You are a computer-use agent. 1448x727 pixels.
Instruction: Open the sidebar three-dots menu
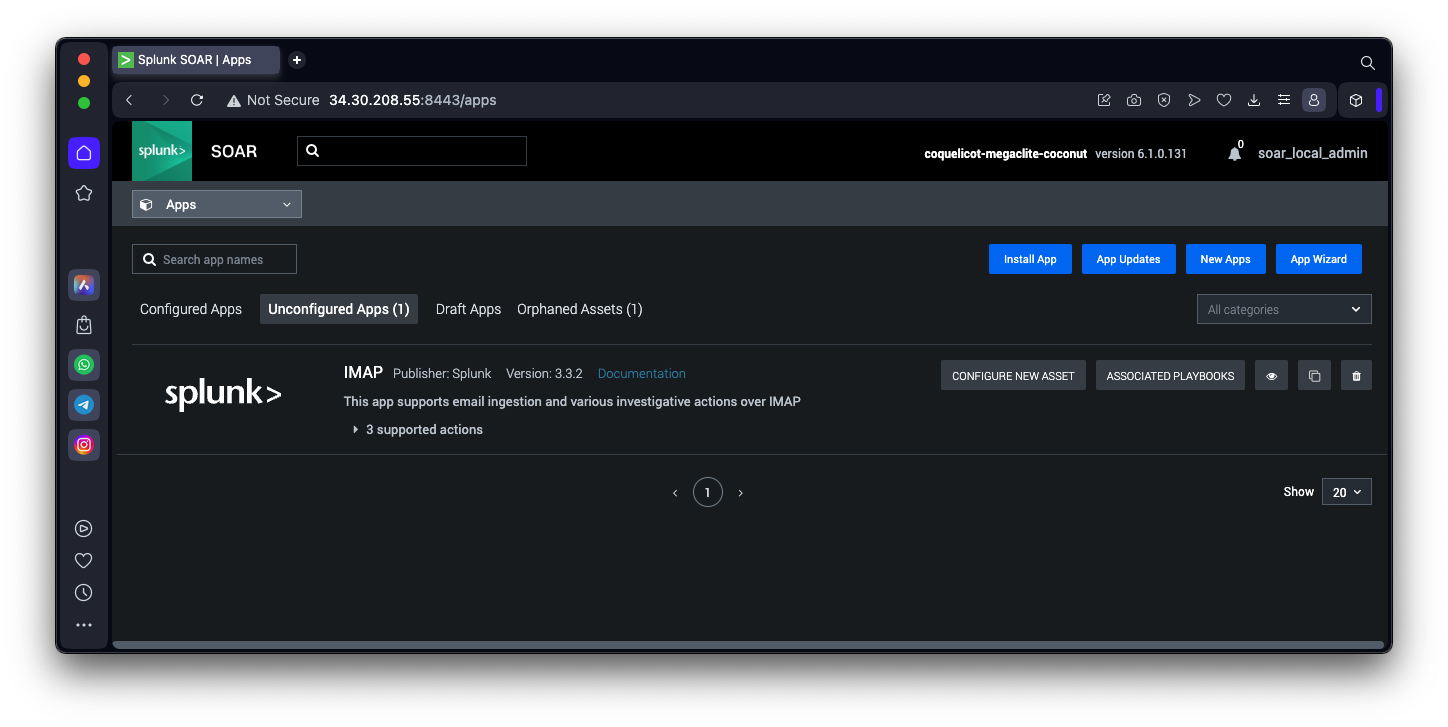click(84, 625)
